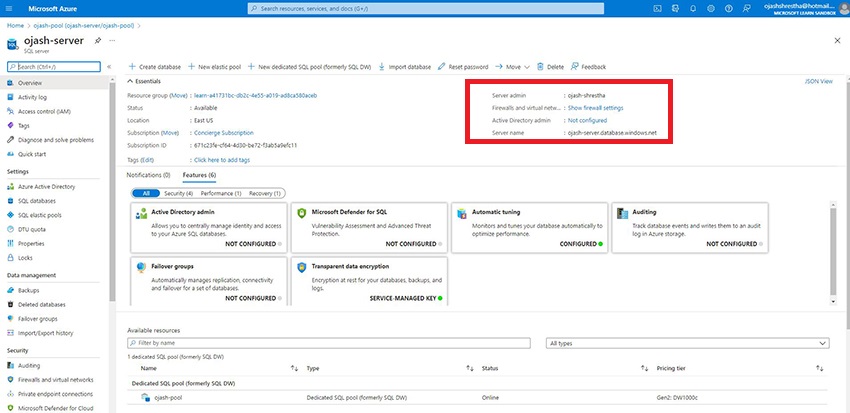The height and width of the screenshot is (413, 850).
Task: Open Private endpoint connections
Action: [x=54, y=394]
